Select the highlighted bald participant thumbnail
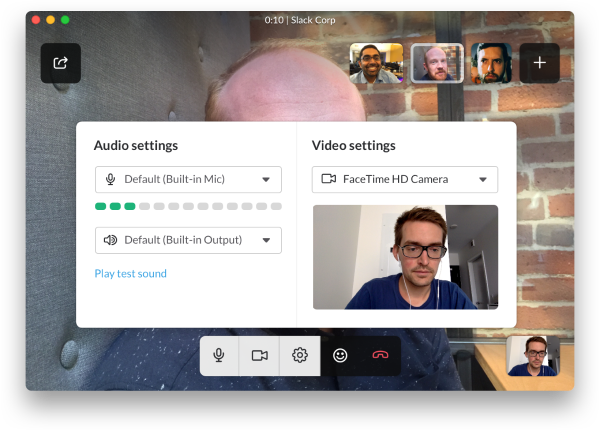Image resolution: width=600 pixels, height=431 pixels. pos(437,63)
